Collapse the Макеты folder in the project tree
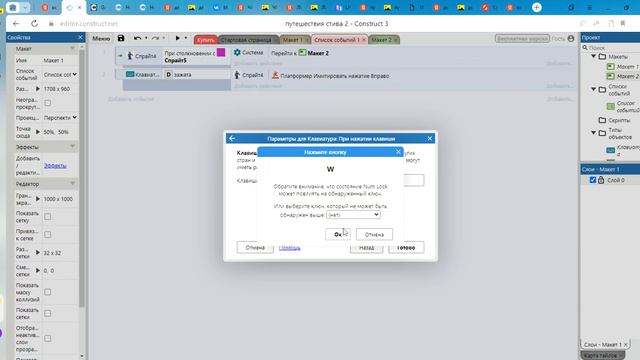Image resolution: width=640 pixels, height=360 pixels. tap(593, 56)
